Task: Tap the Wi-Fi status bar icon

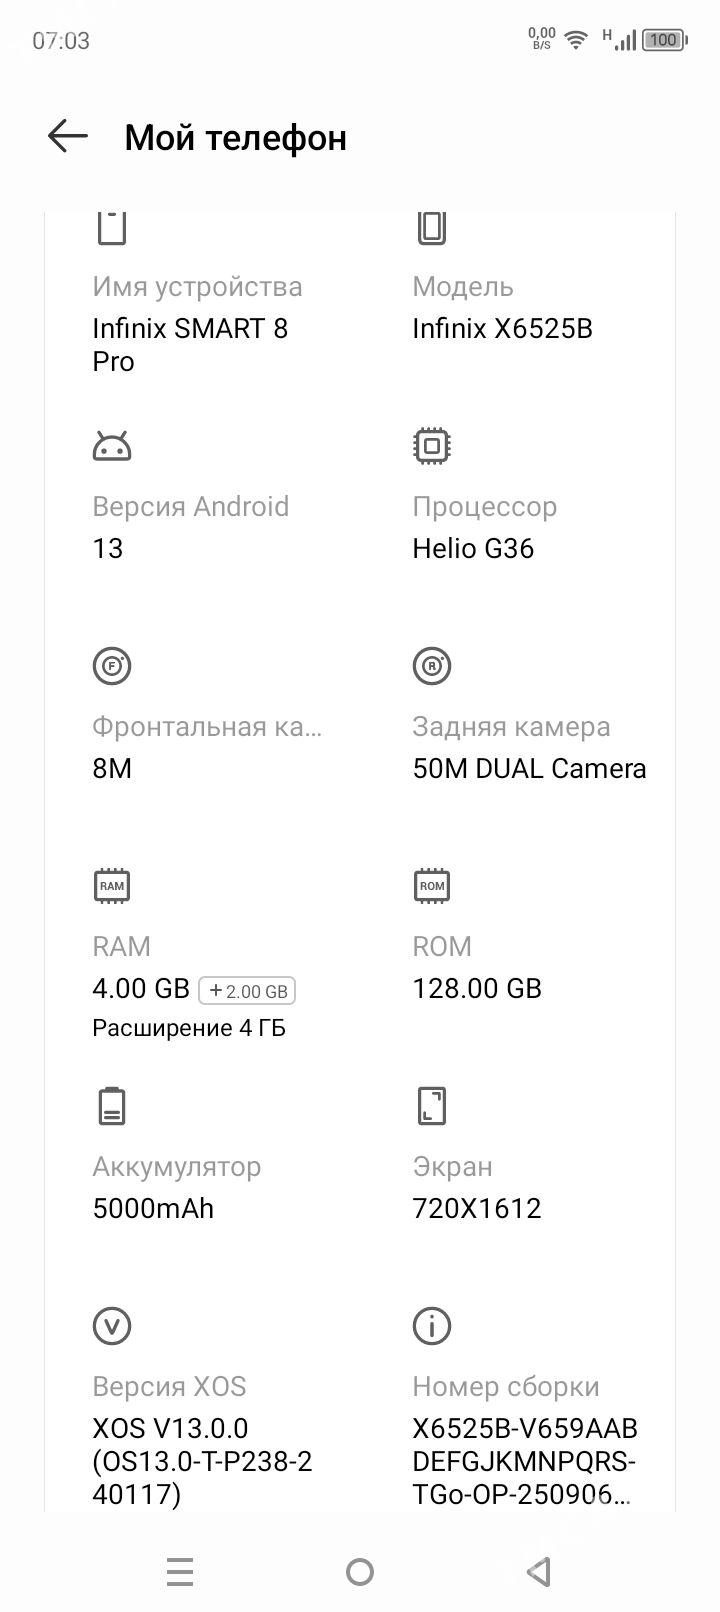Action: coord(575,40)
